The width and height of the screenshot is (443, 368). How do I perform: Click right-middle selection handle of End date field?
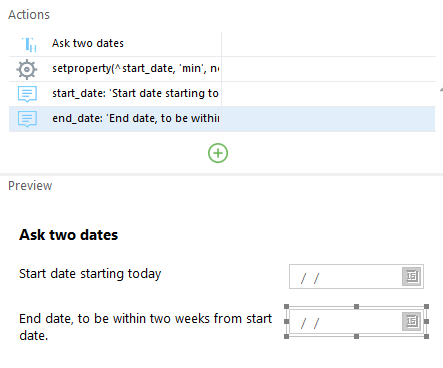pos(426,321)
